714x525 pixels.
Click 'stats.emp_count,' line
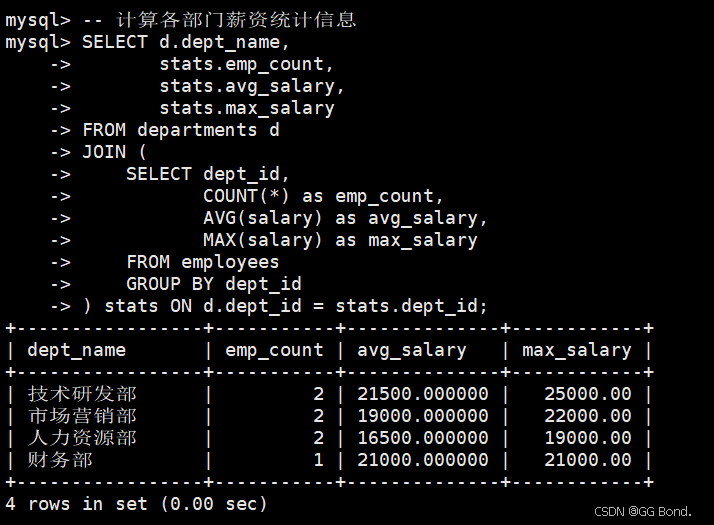point(246,64)
